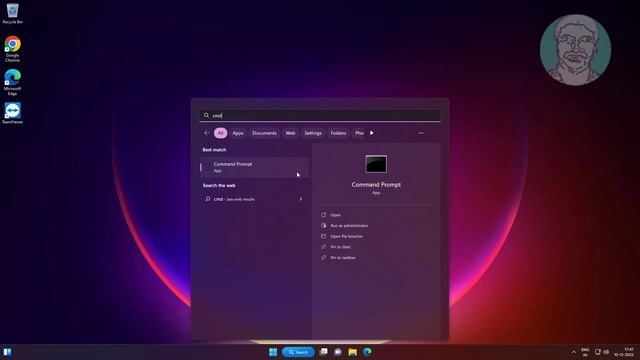
Task: Open File Explorer from the taskbar
Action: click(x=353, y=352)
